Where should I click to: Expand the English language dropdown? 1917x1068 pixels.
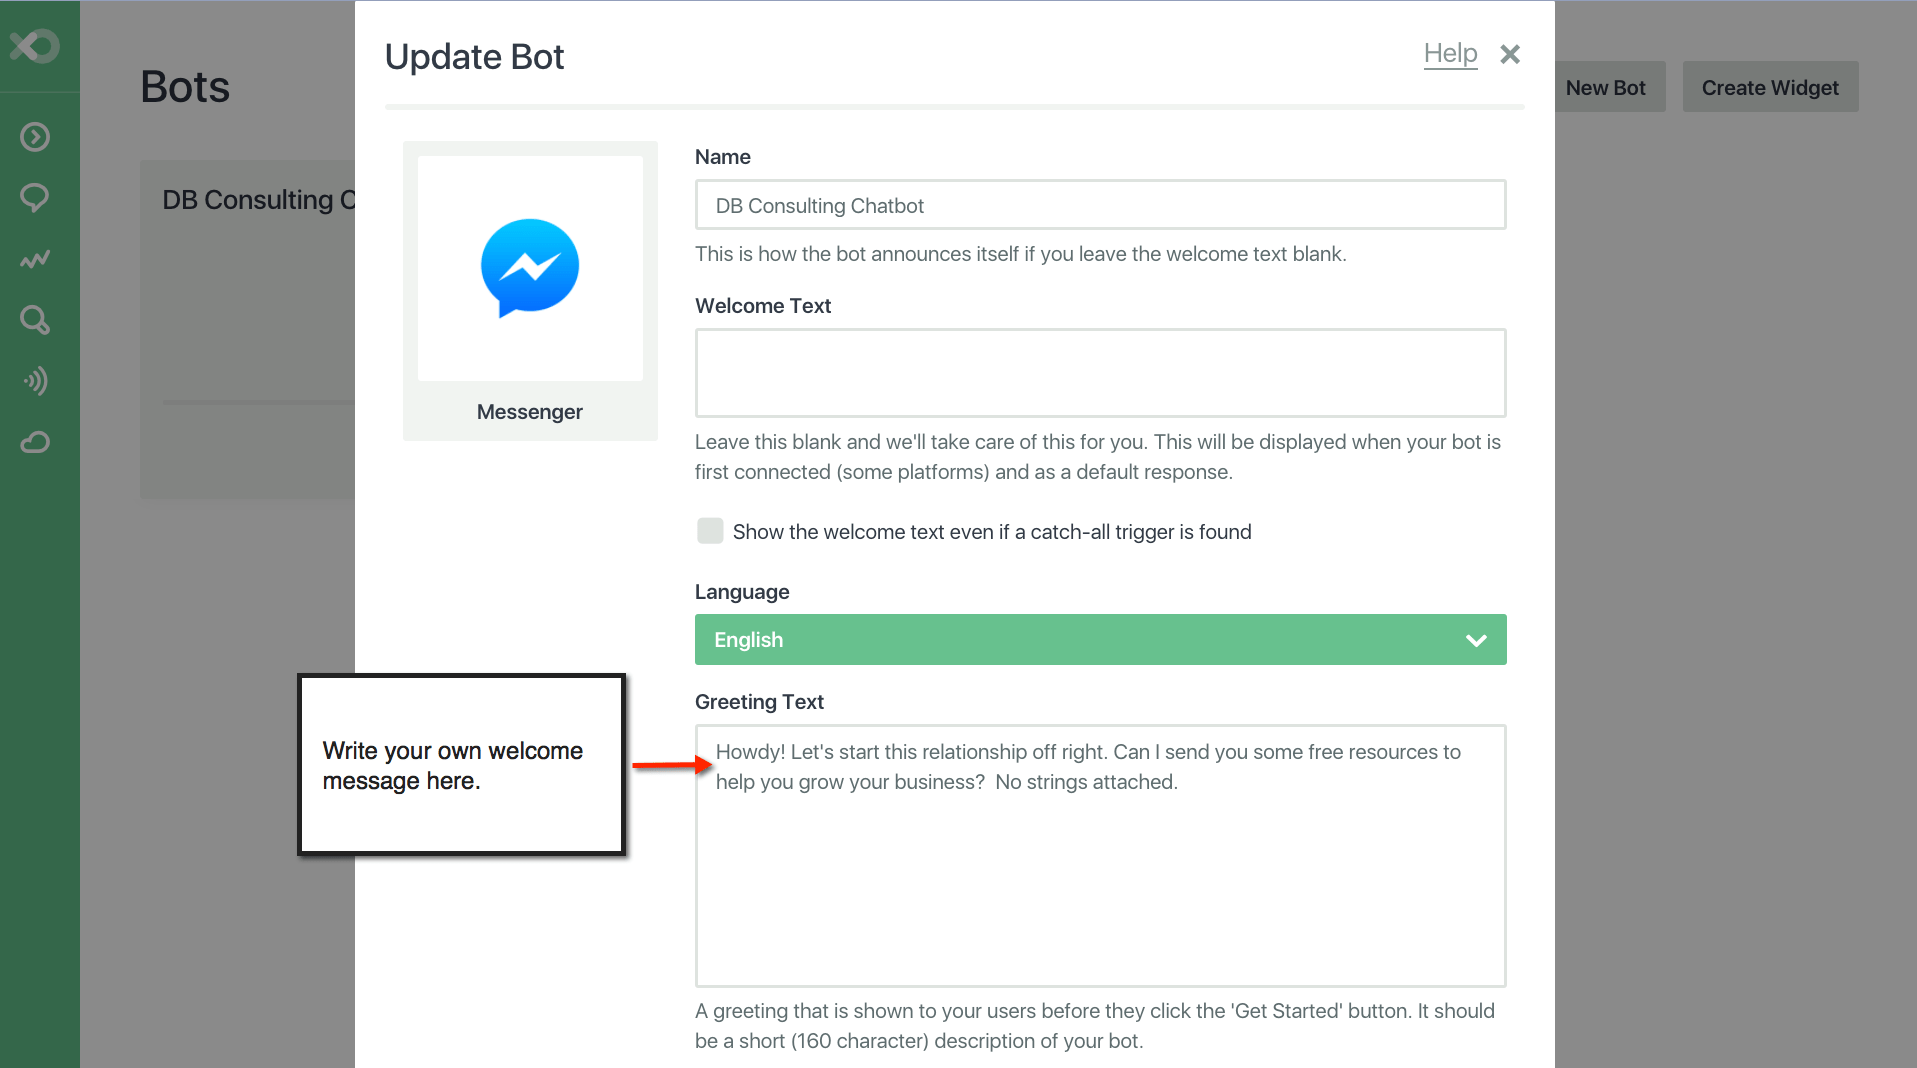click(x=1100, y=640)
